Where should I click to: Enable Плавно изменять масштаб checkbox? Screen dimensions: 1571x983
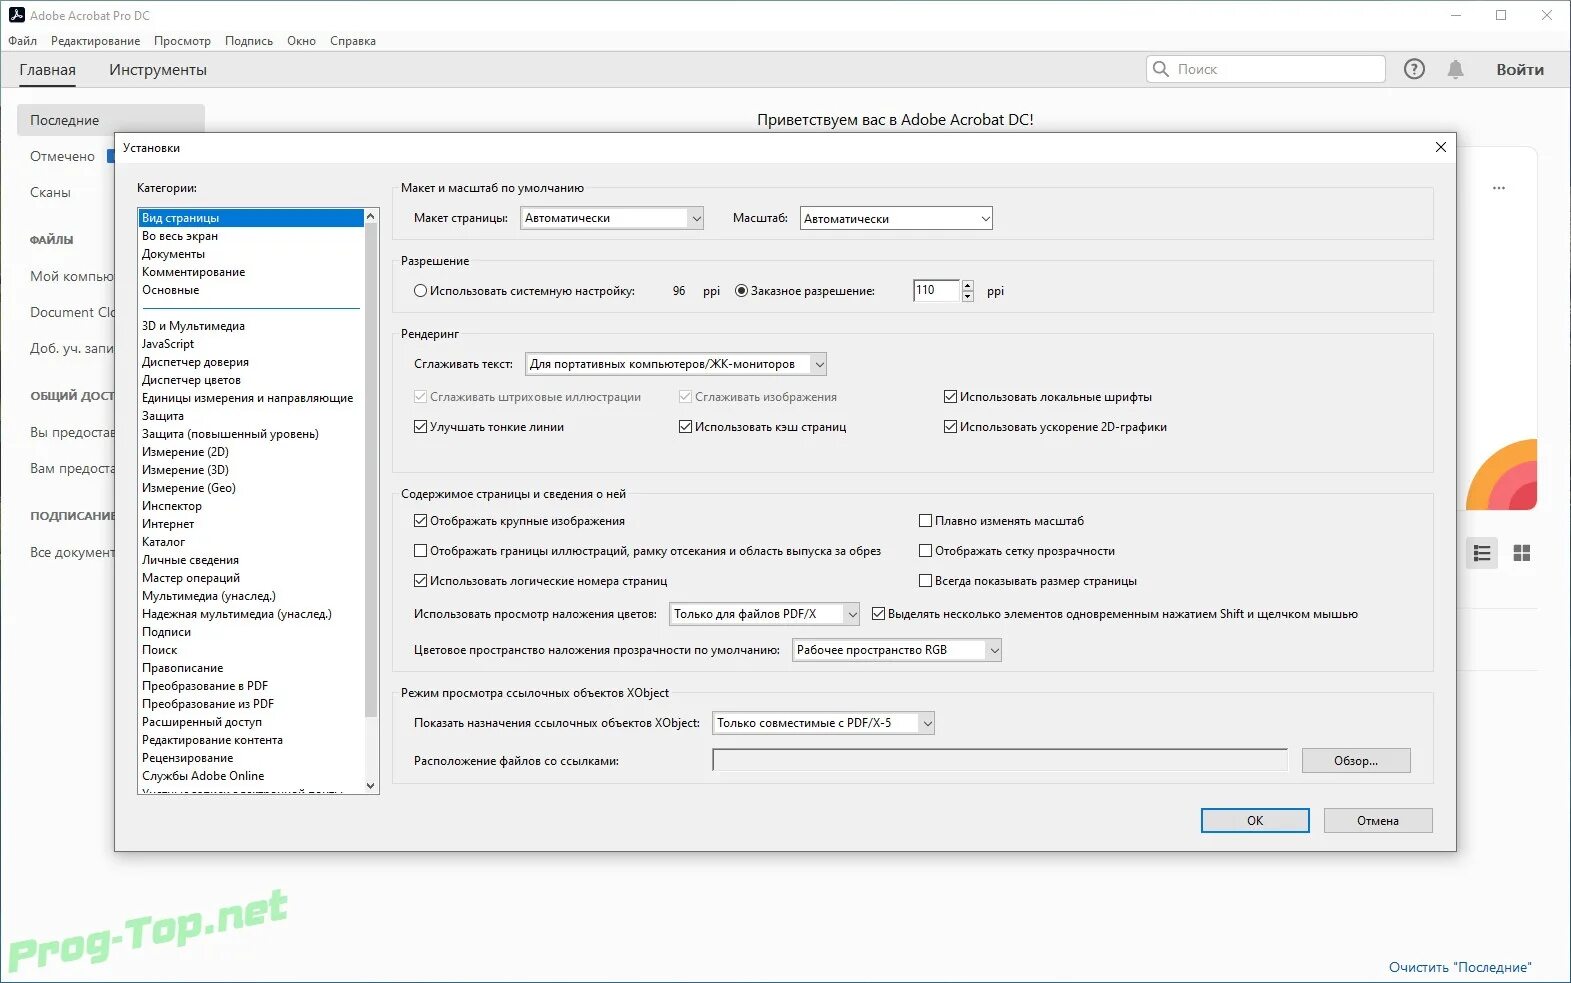[925, 521]
